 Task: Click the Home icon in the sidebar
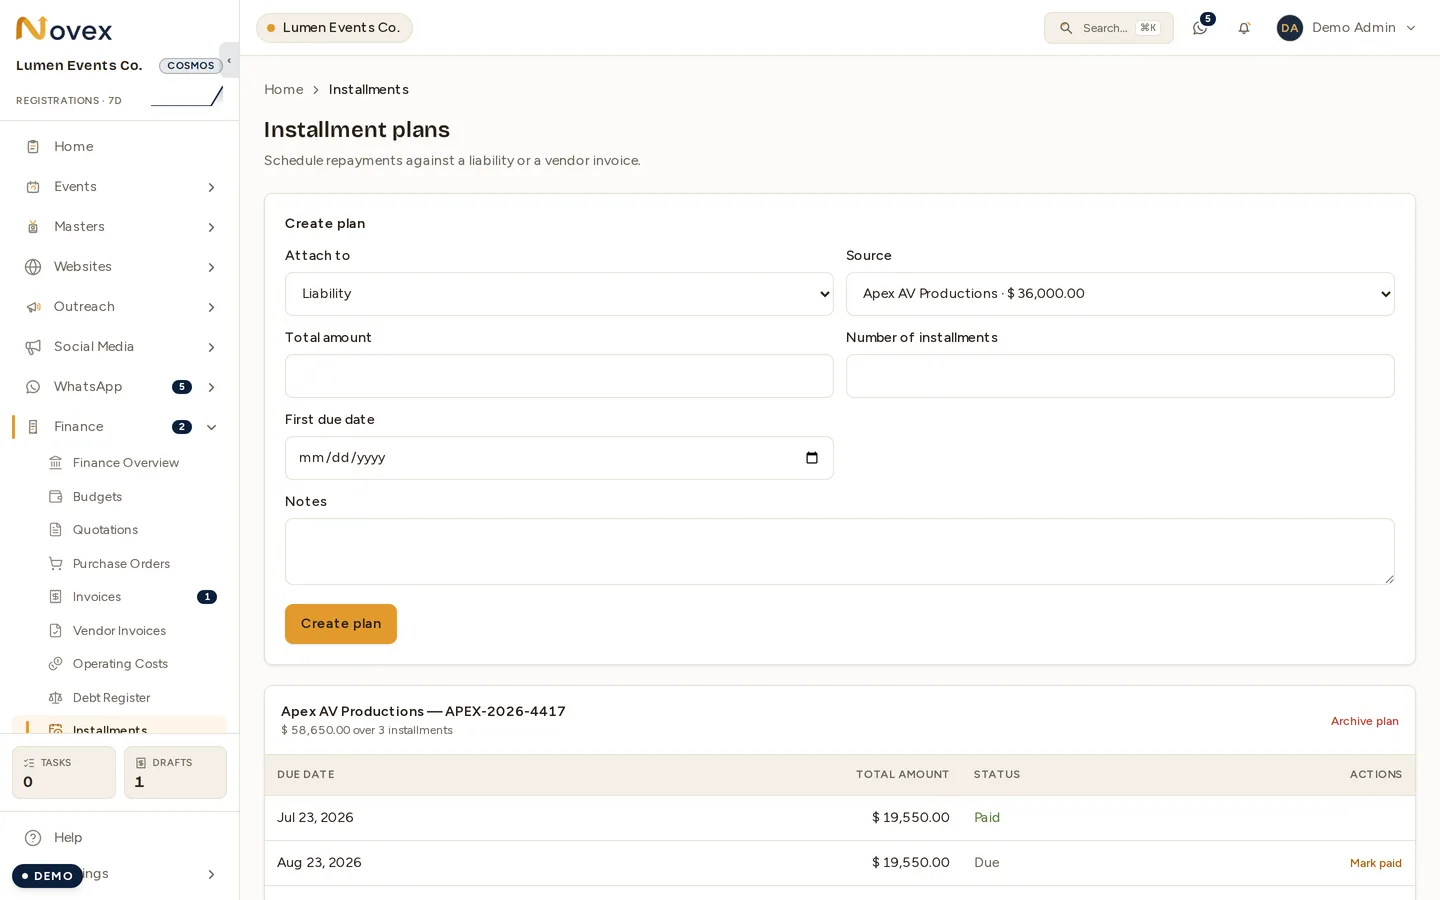33,147
